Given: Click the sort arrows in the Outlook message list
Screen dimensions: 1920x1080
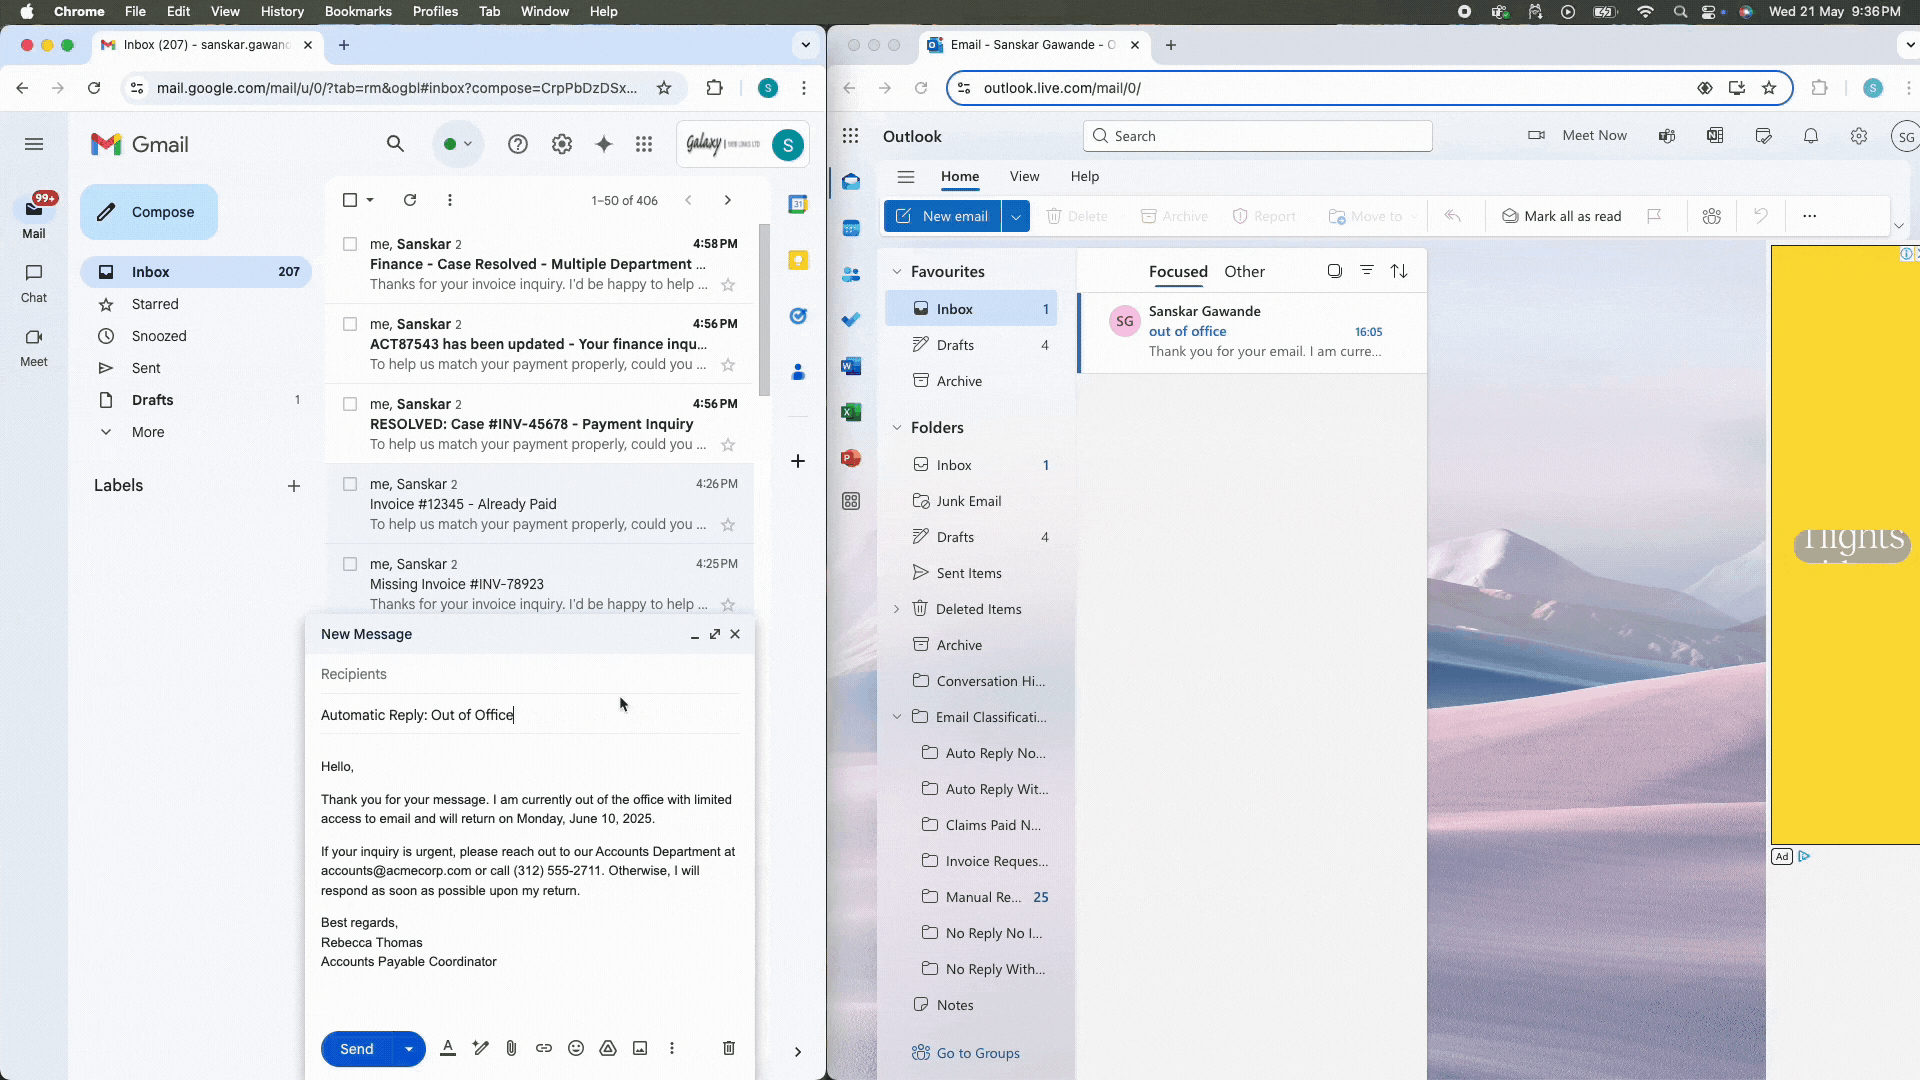Looking at the screenshot, I should coord(1399,271).
